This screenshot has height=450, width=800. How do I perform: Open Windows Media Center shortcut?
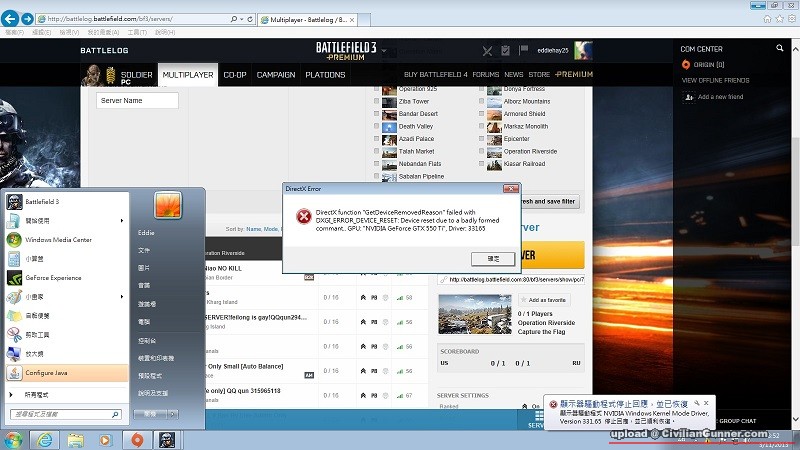tap(58, 239)
